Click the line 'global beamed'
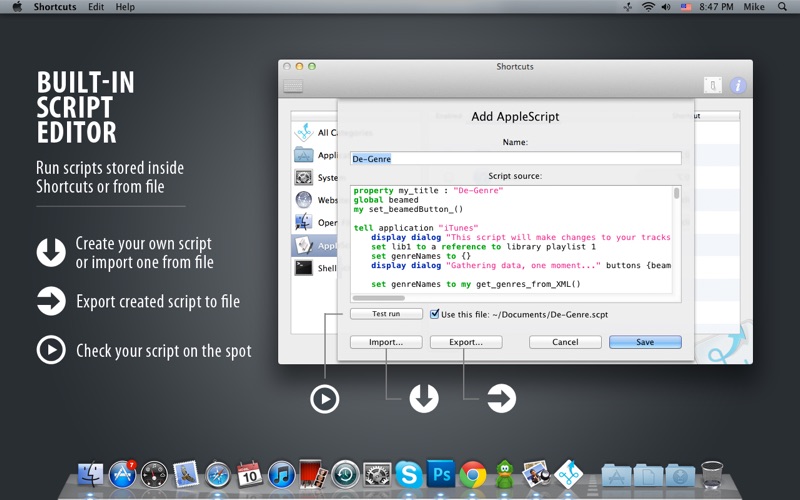The width and height of the screenshot is (800, 500). (x=386, y=200)
